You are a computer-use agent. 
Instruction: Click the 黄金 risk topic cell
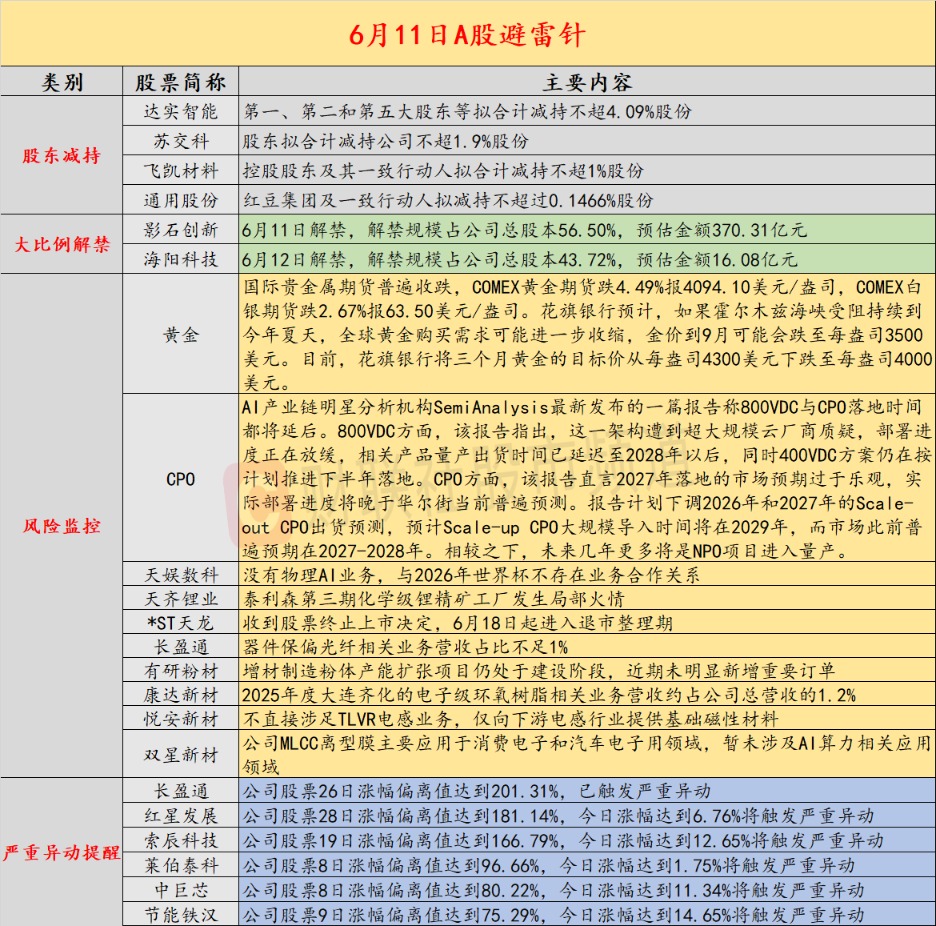point(180,334)
